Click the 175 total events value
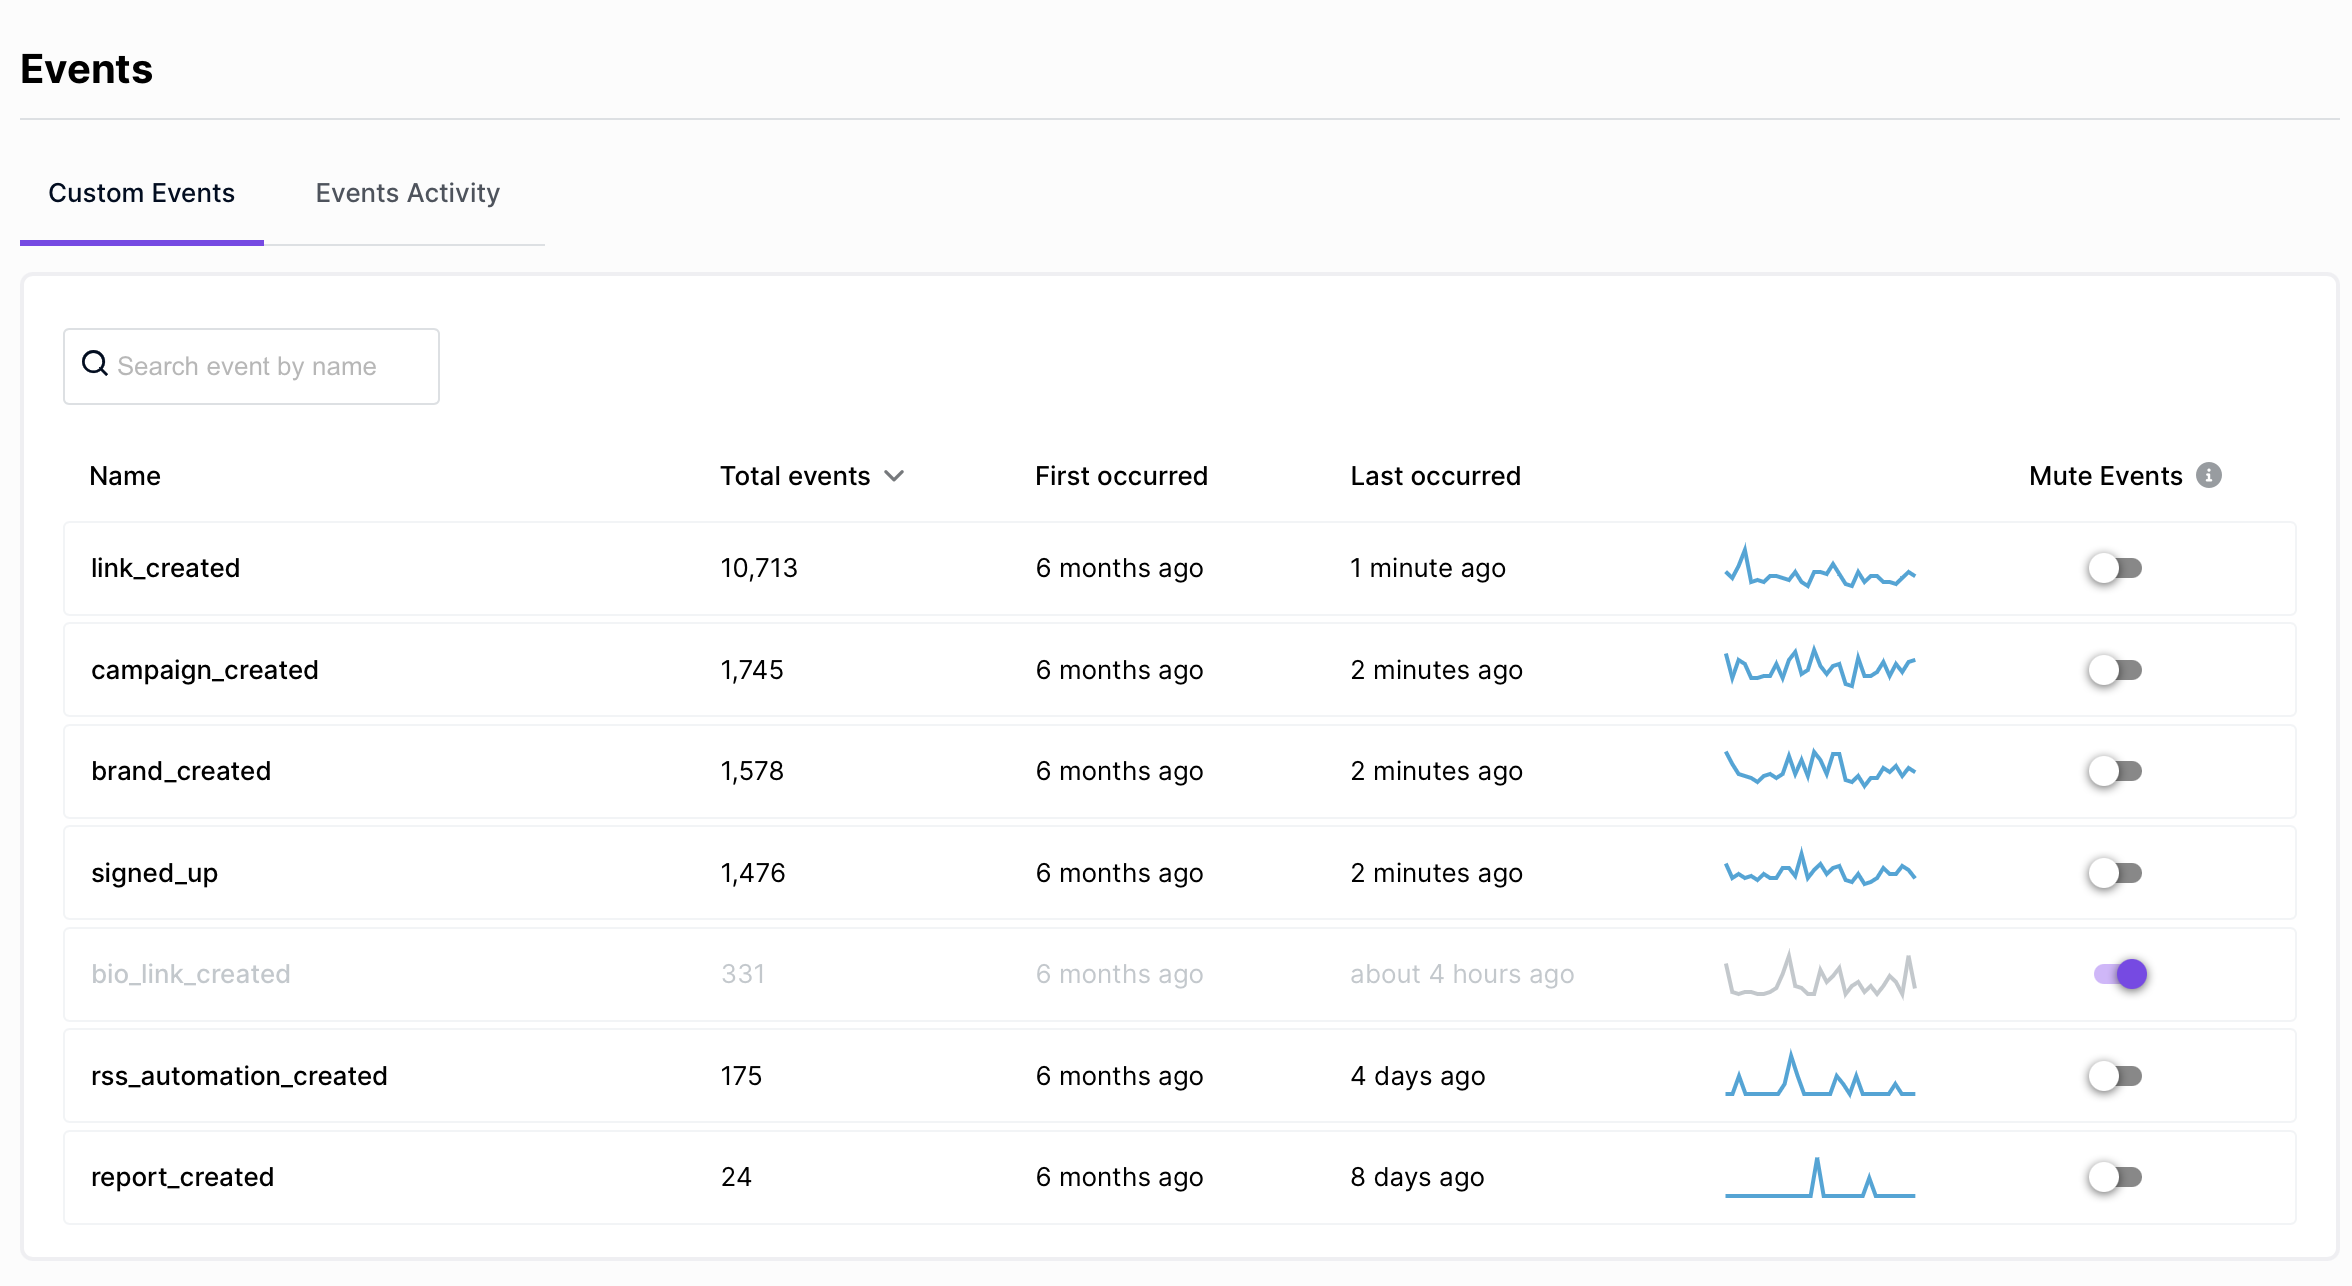Image resolution: width=2352 pixels, height=1286 pixels. [x=741, y=1076]
